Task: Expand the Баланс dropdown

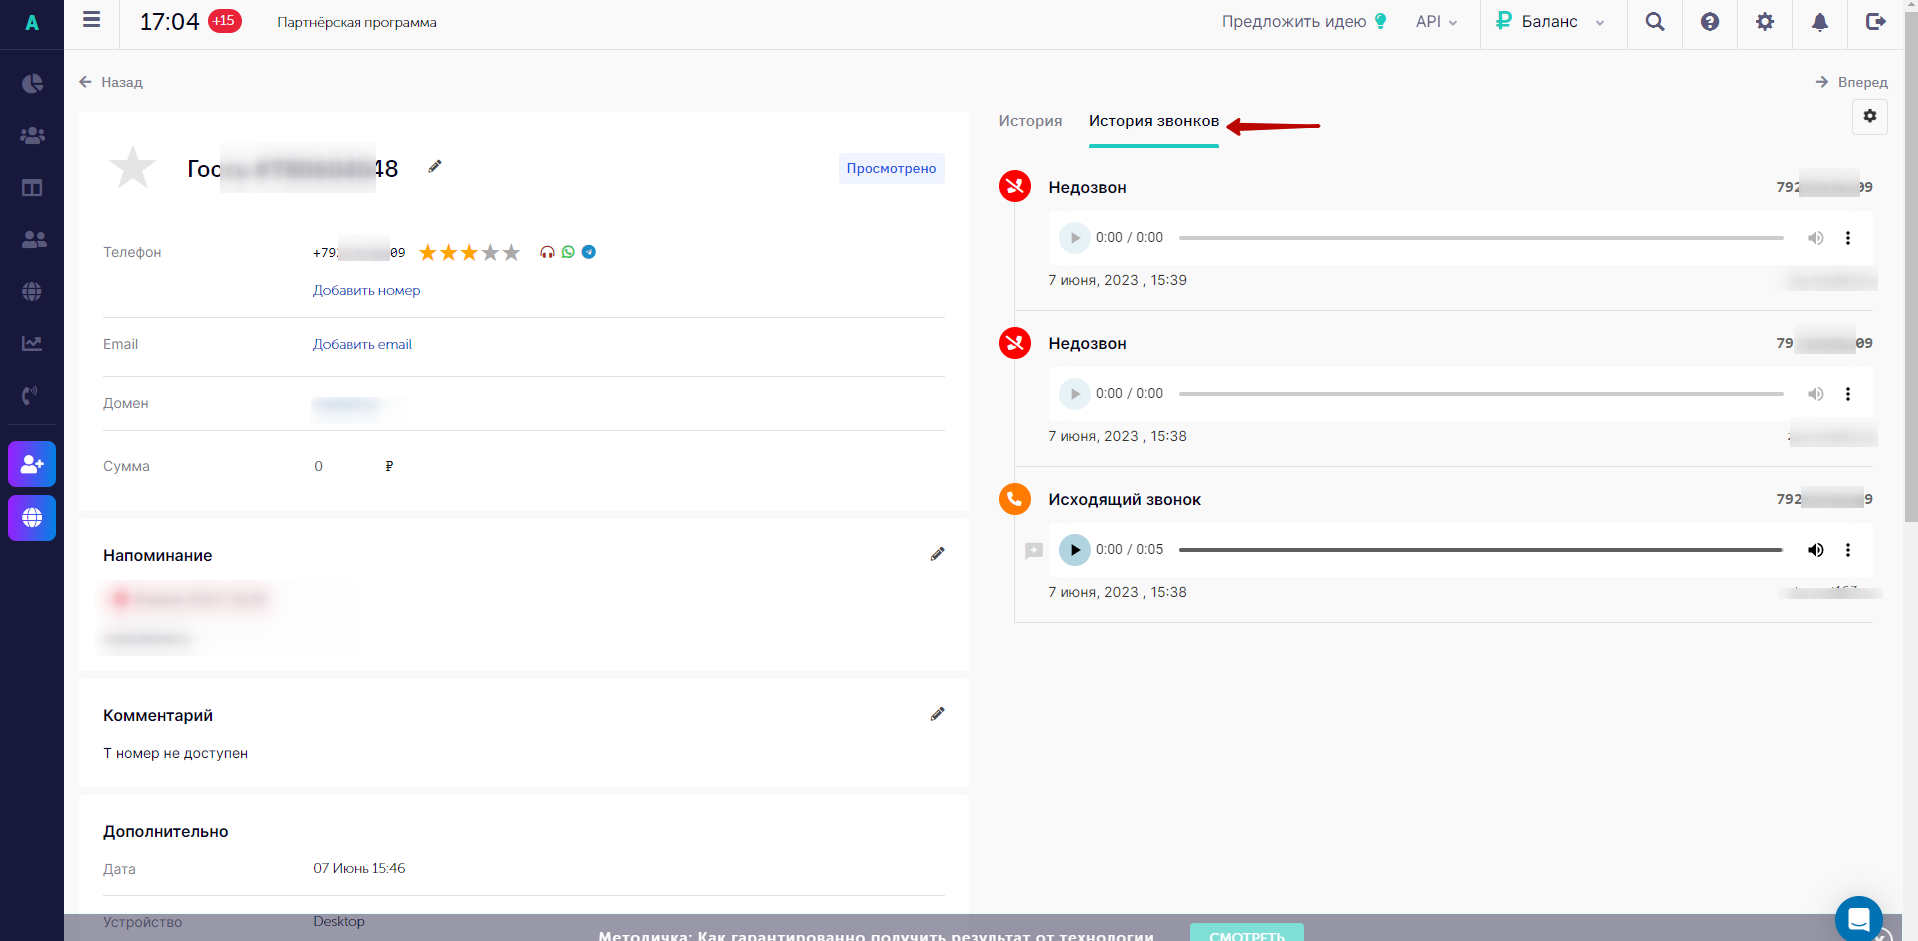Action: [x=1550, y=21]
